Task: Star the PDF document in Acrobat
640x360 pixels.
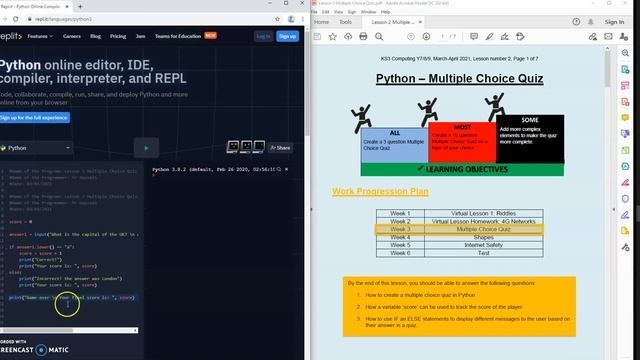Action: point(333,37)
